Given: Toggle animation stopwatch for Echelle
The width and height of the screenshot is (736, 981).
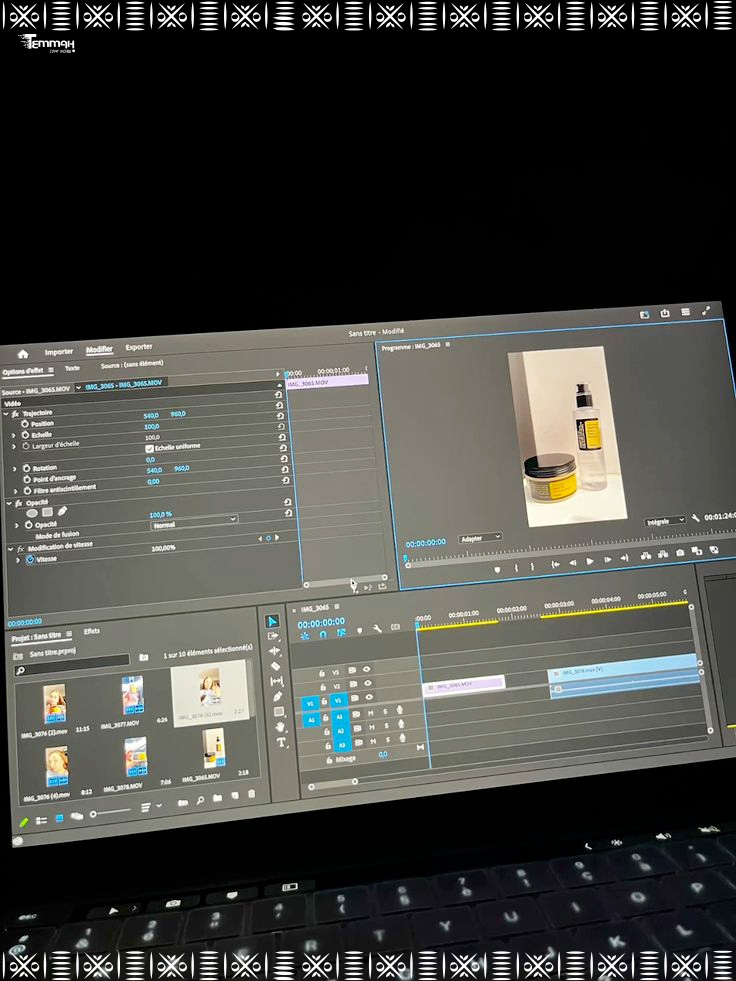Looking at the screenshot, I should tap(26, 435).
